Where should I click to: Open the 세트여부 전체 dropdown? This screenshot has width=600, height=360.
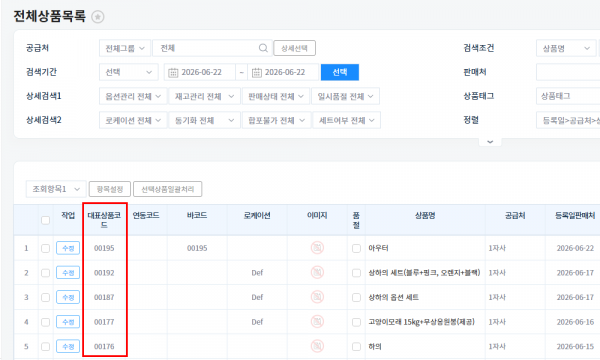347,121
